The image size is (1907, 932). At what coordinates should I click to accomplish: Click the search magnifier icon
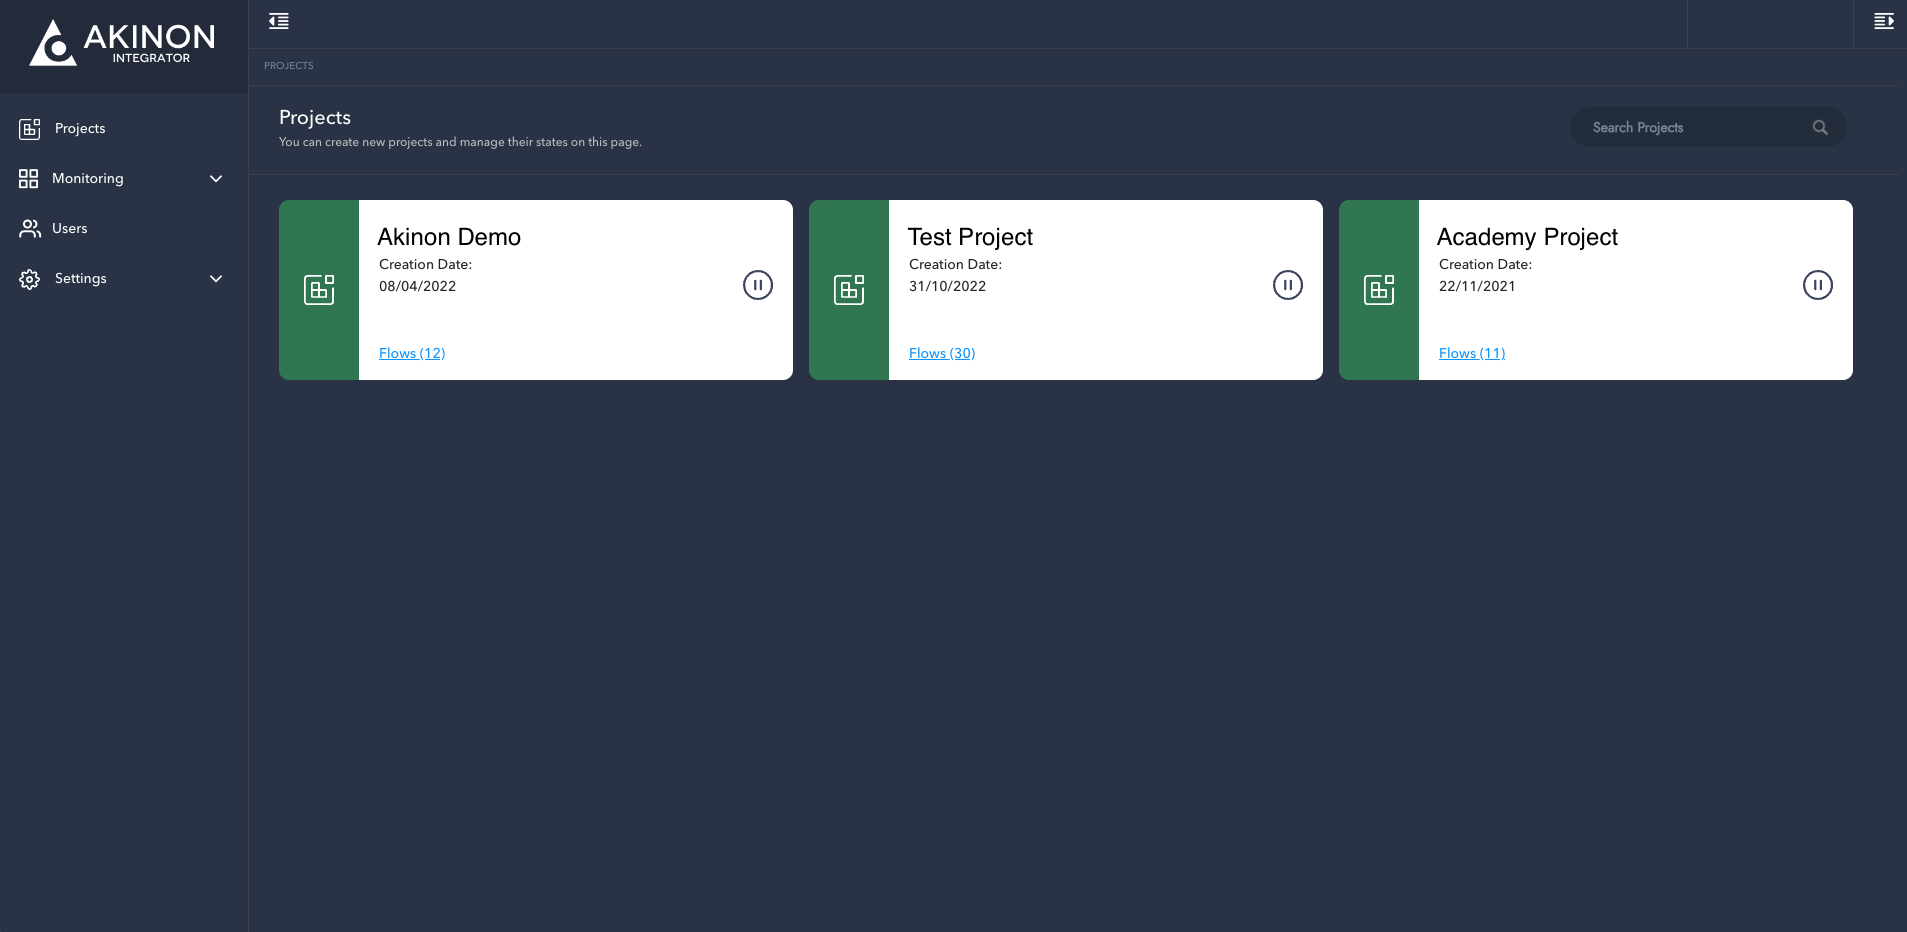point(1820,127)
